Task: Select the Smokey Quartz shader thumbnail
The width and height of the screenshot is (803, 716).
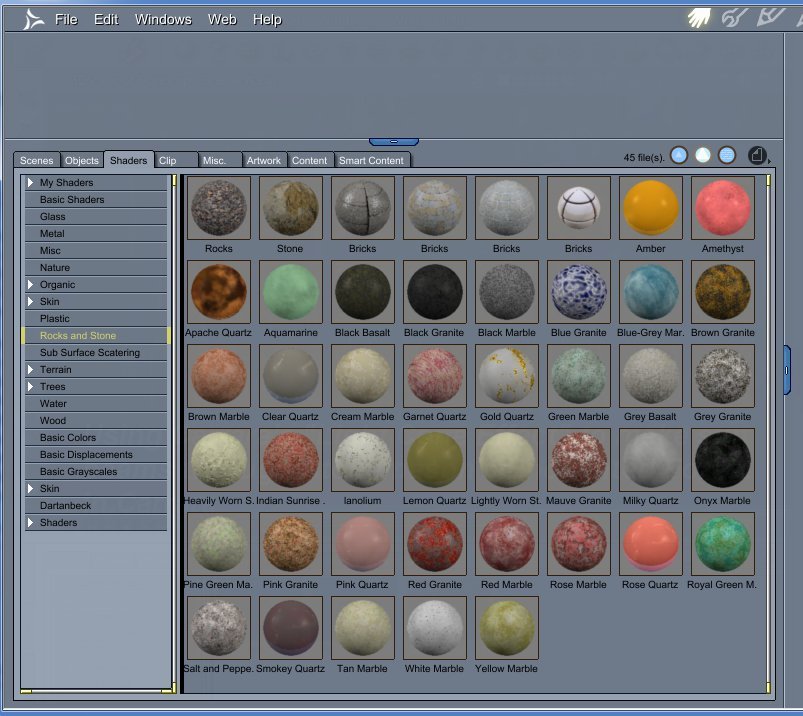Action: tap(290, 628)
